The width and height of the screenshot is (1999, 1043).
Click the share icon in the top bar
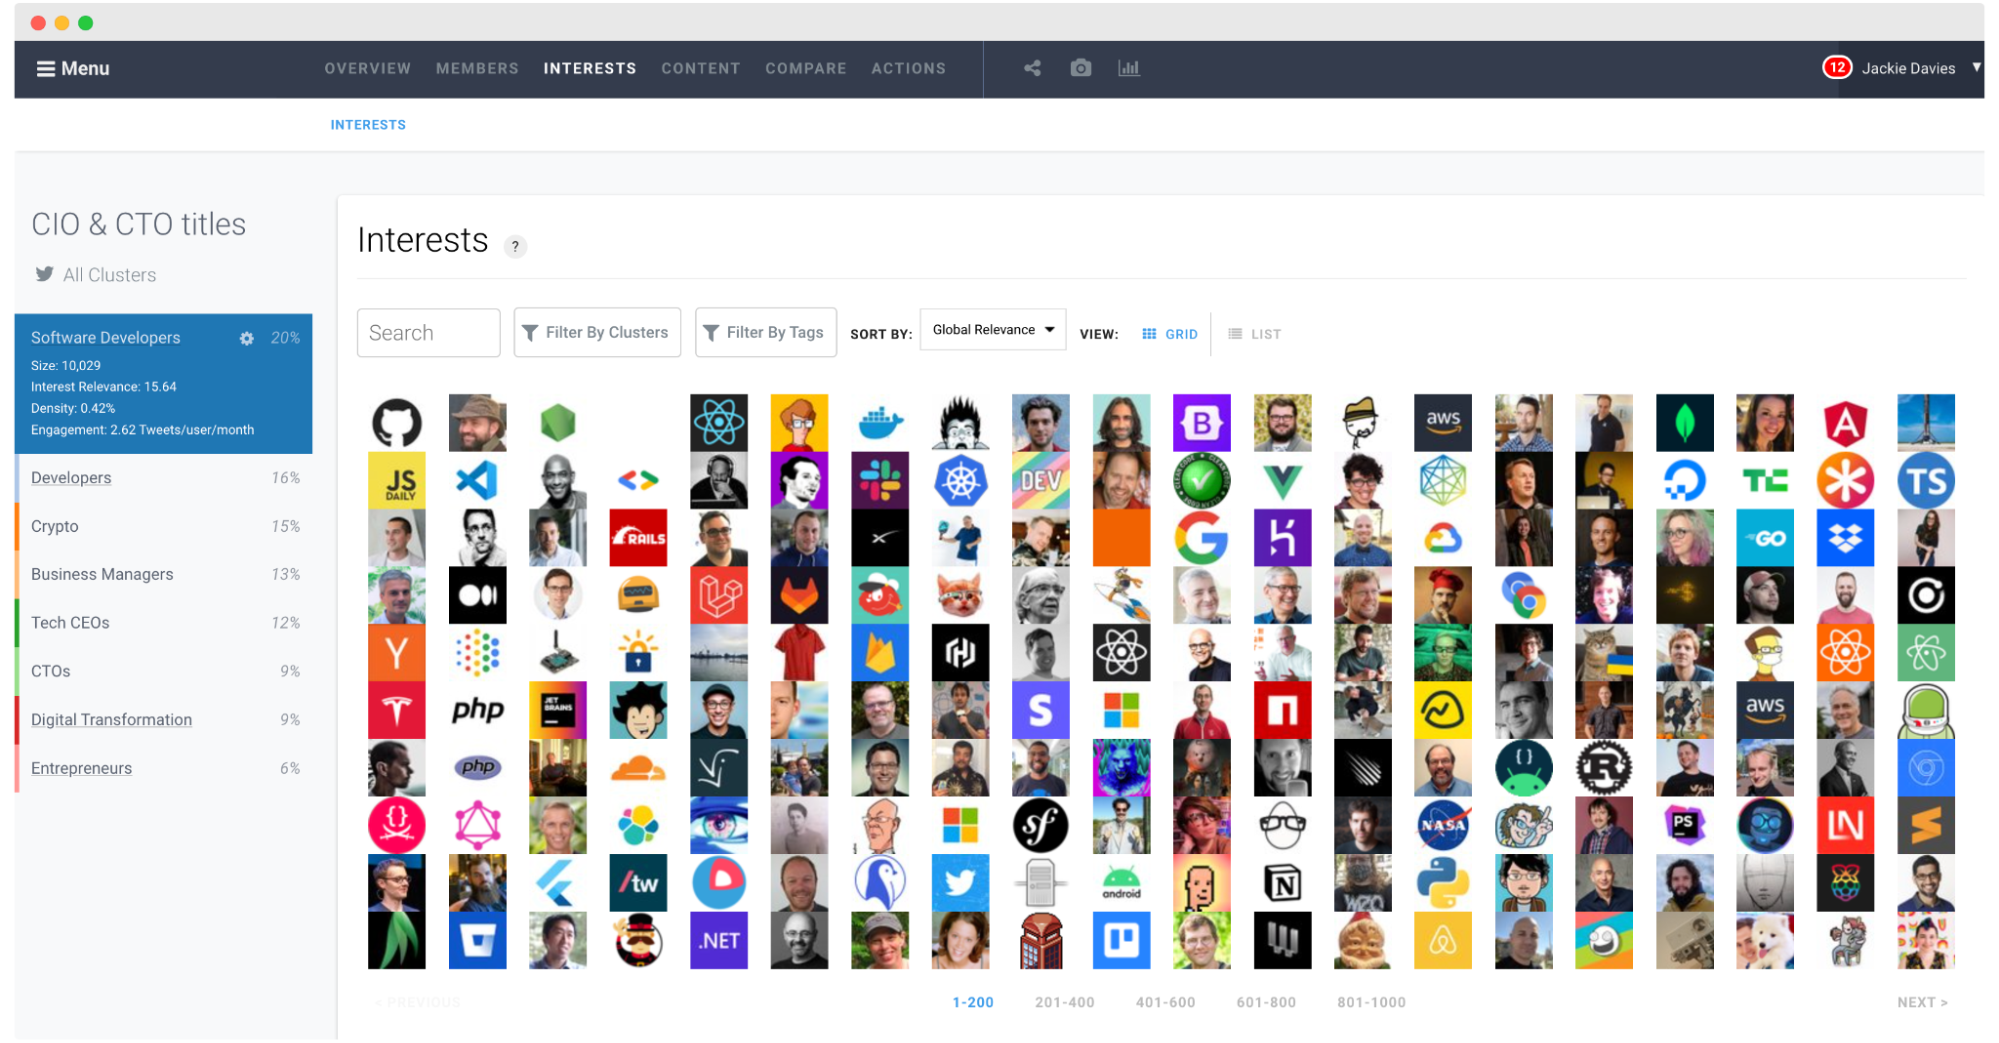[1032, 68]
